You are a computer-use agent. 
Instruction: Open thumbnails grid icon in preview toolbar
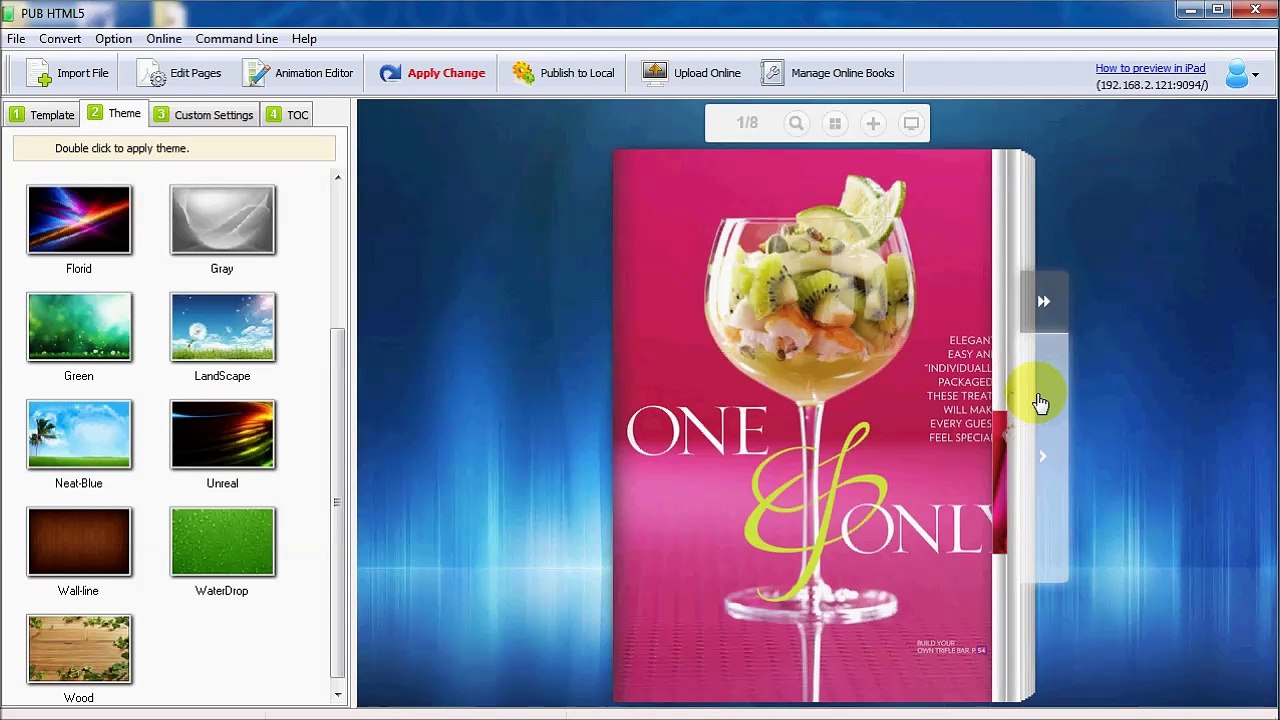pyautogui.click(x=835, y=124)
